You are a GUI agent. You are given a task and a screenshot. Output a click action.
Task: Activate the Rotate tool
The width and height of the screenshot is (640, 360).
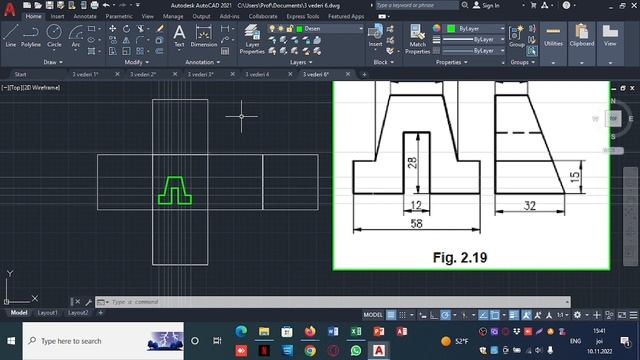click(127, 29)
